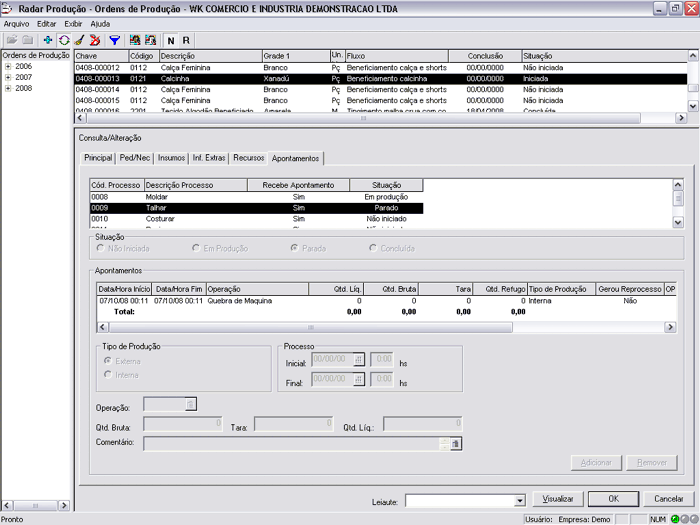Select the Parada situation radio button
This screenshot has height=525, width=700.
point(293,248)
